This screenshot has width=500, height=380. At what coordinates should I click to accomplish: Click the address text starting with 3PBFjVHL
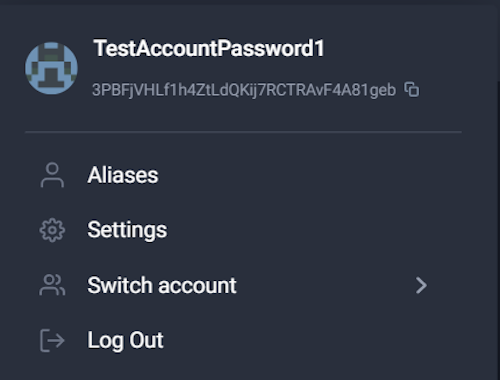coord(244,90)
